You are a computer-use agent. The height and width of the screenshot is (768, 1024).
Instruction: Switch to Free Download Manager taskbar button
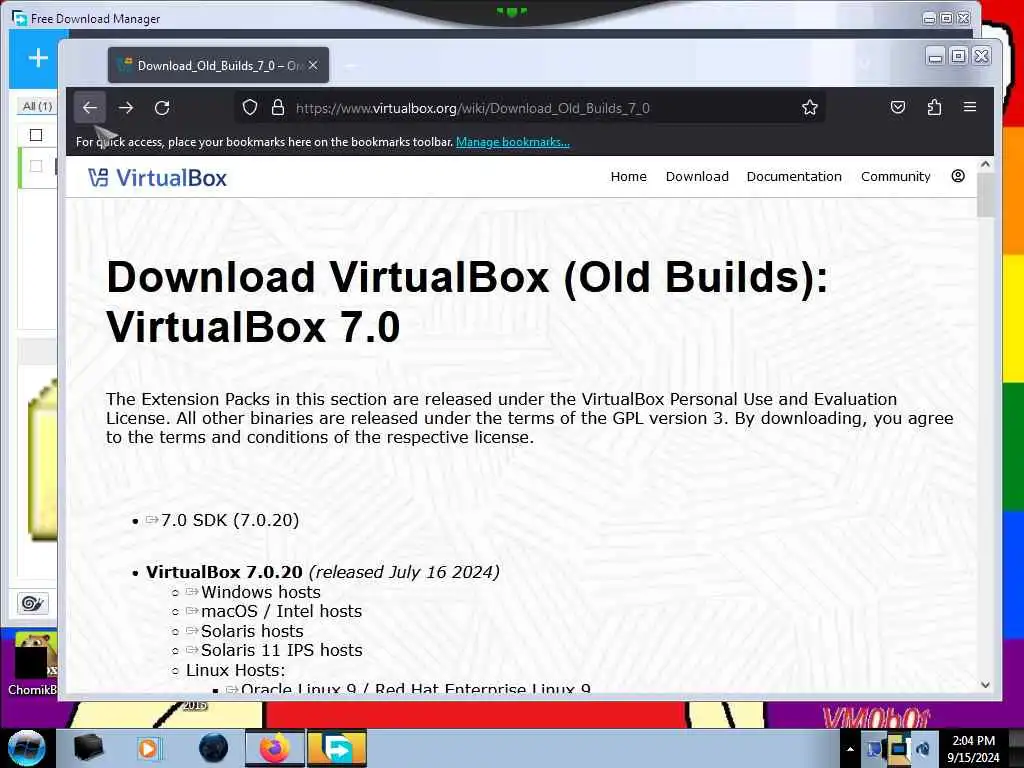click(x=337, y=748)
